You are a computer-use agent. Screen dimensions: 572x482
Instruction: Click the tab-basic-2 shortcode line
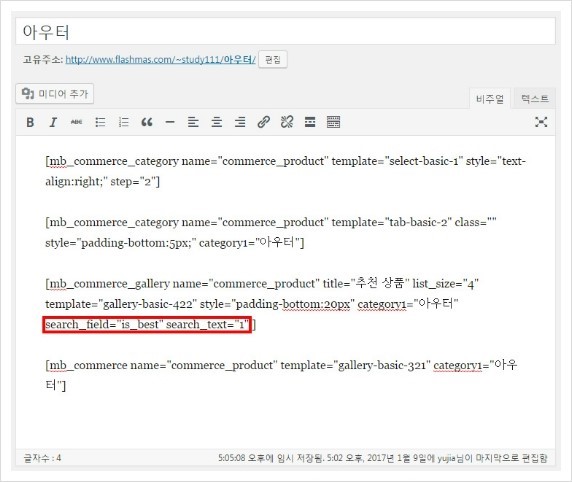coord(271,222)
